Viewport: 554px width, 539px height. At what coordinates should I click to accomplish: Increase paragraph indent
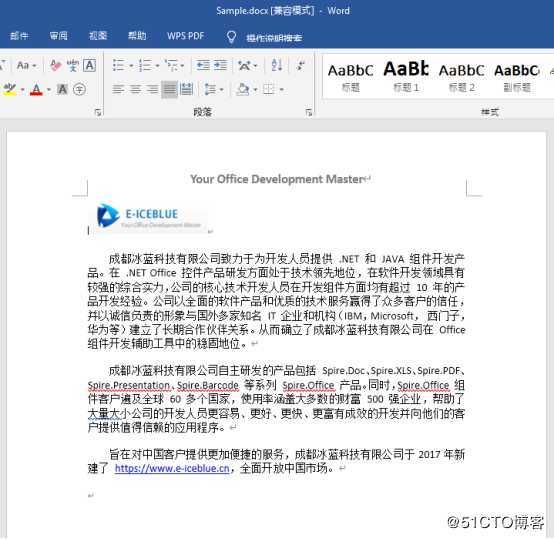coord(220,65)
